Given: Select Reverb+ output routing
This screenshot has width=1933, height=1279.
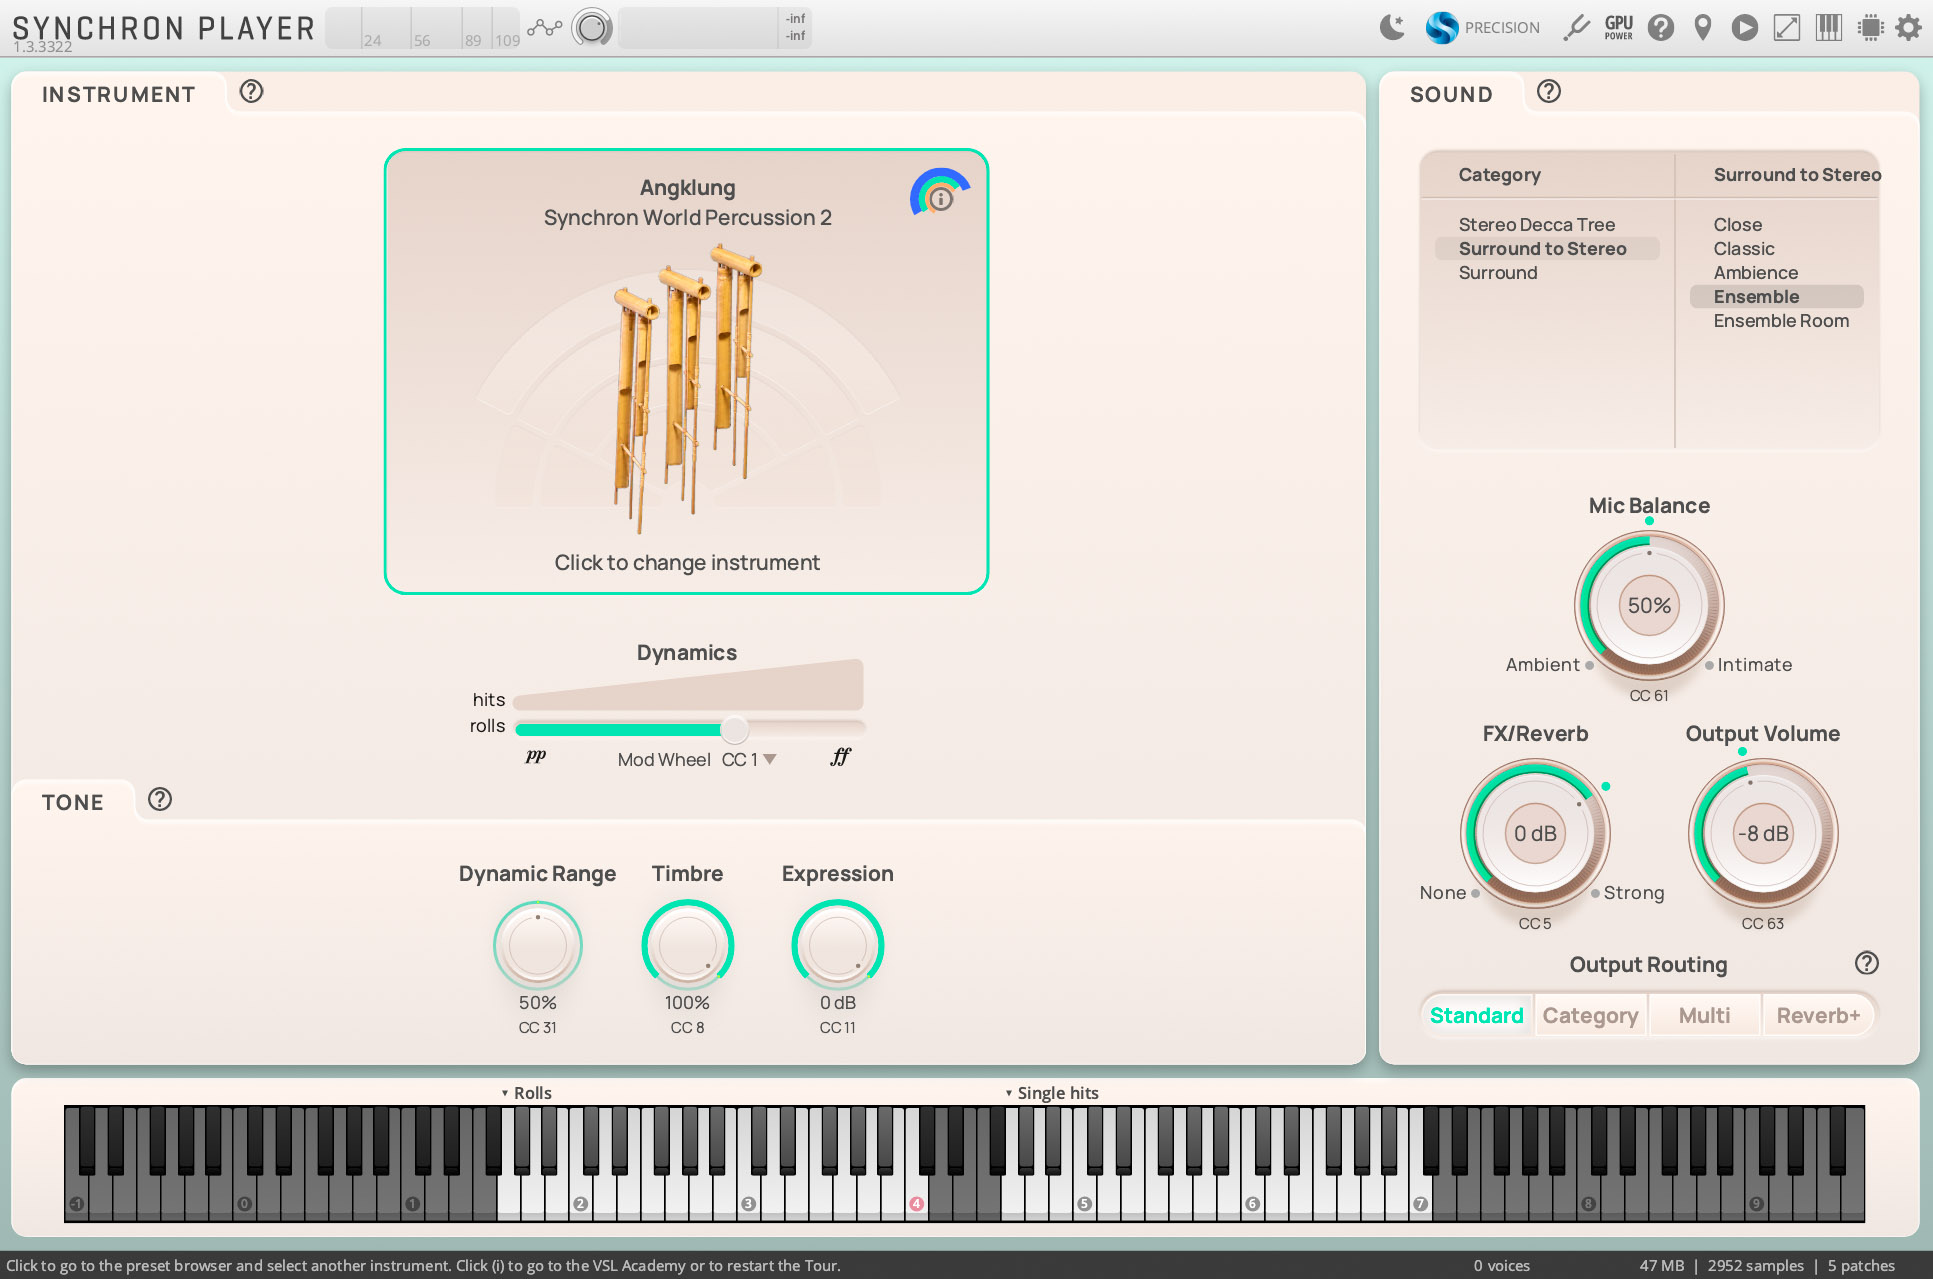Looking at the screenshot, I should click(1818, 1015).
